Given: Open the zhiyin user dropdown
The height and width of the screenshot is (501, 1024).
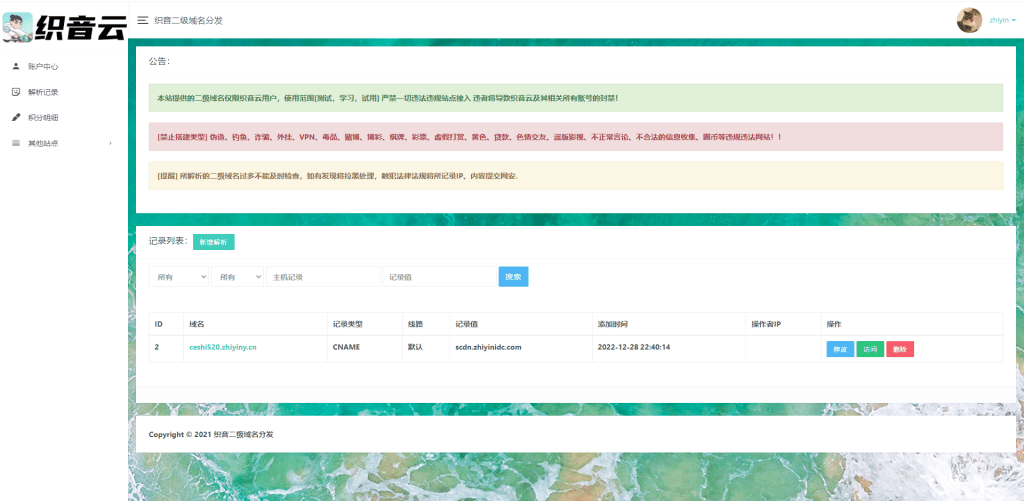Looking at the screenshot, I should pos(1002,20).
